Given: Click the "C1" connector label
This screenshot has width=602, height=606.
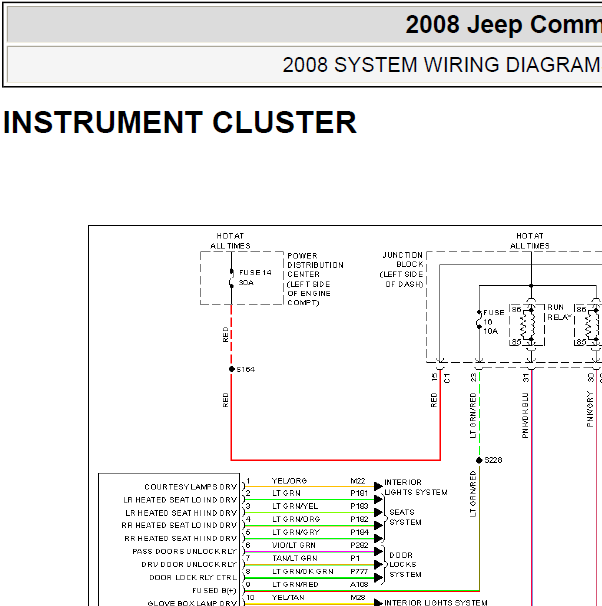Looking at the screenshot, I should pyautogui.click(x=447, y=378).
